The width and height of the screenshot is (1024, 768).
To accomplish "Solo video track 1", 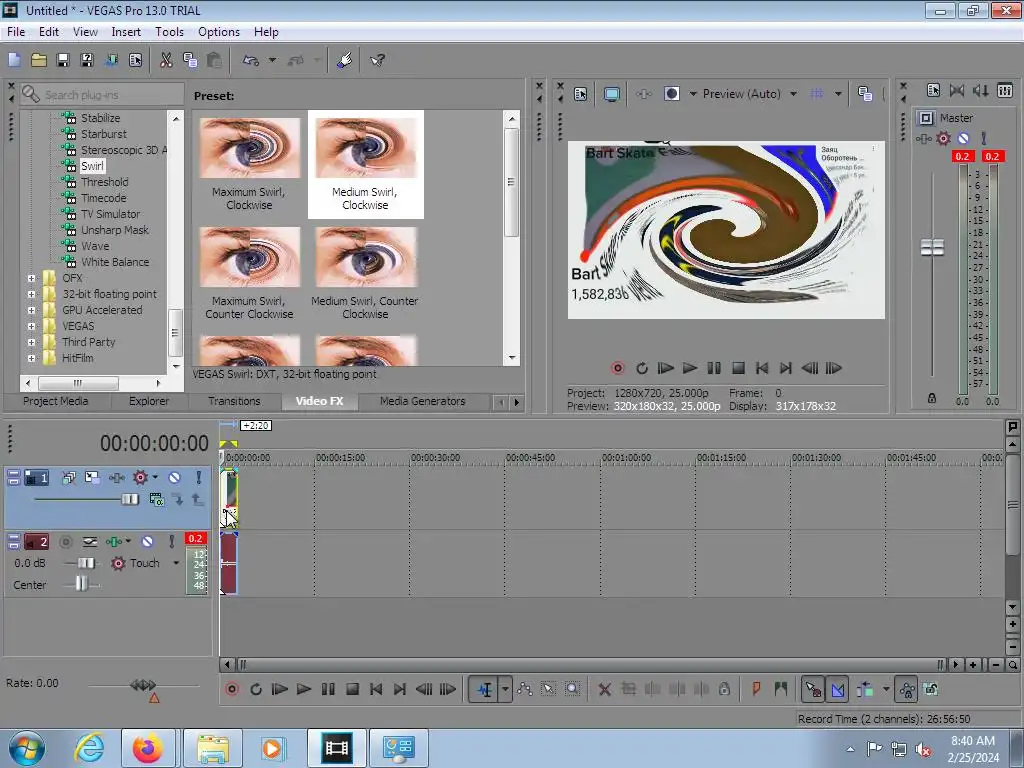I will pos(199,477).
